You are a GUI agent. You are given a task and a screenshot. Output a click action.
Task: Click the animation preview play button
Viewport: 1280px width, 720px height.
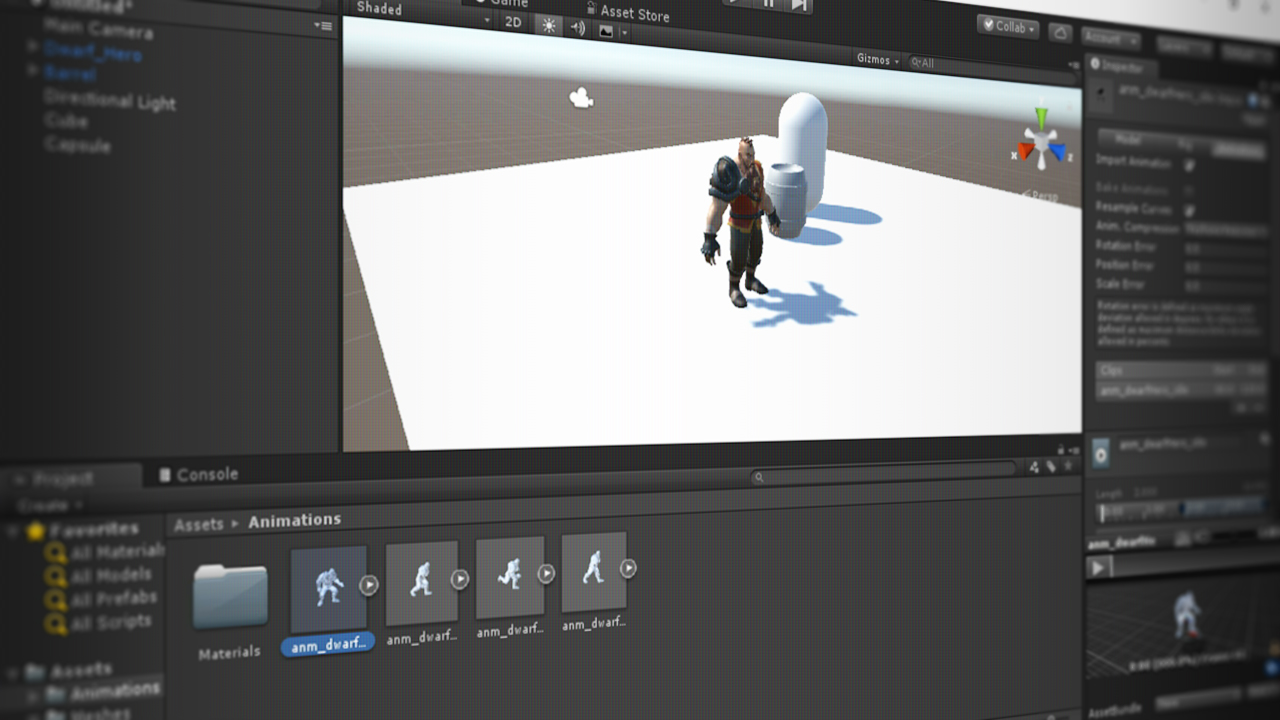coord(1098,568)
